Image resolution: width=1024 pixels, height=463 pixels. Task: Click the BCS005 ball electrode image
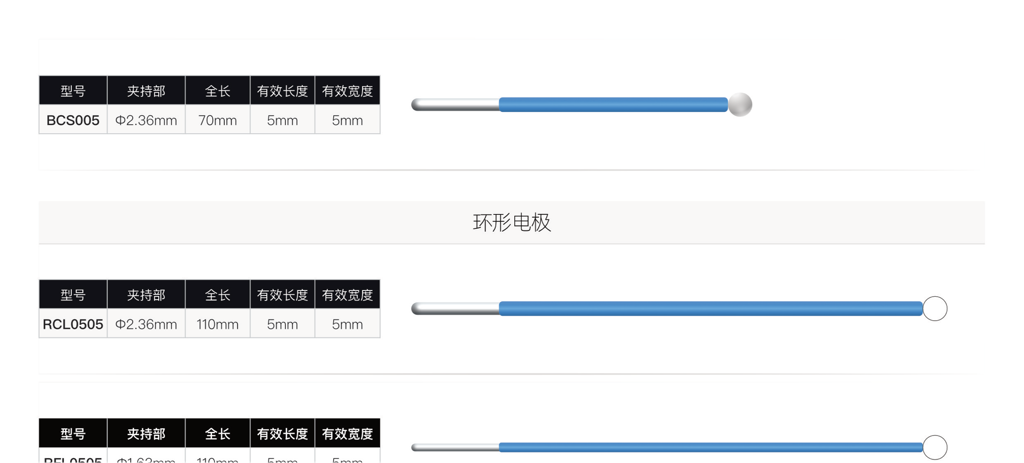[x=581, y=104]
